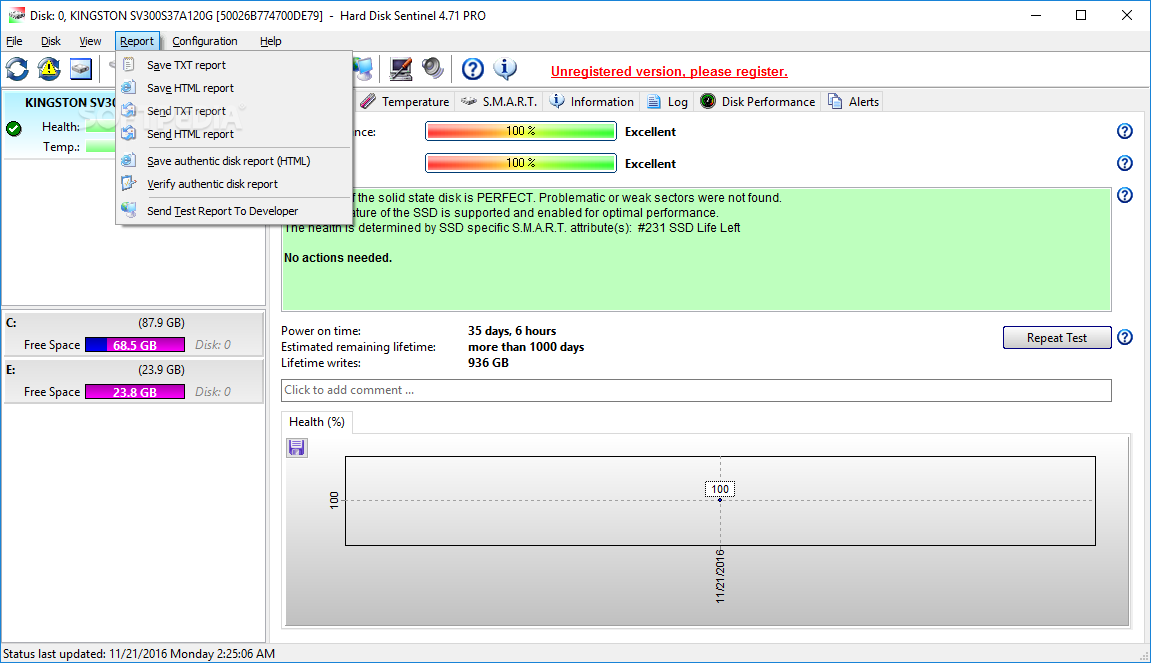The height and width of the screenshot is (663, 1151).
Task: Click the application icon in the title bar
Action: pyautogui.click(x=16, y=15)
